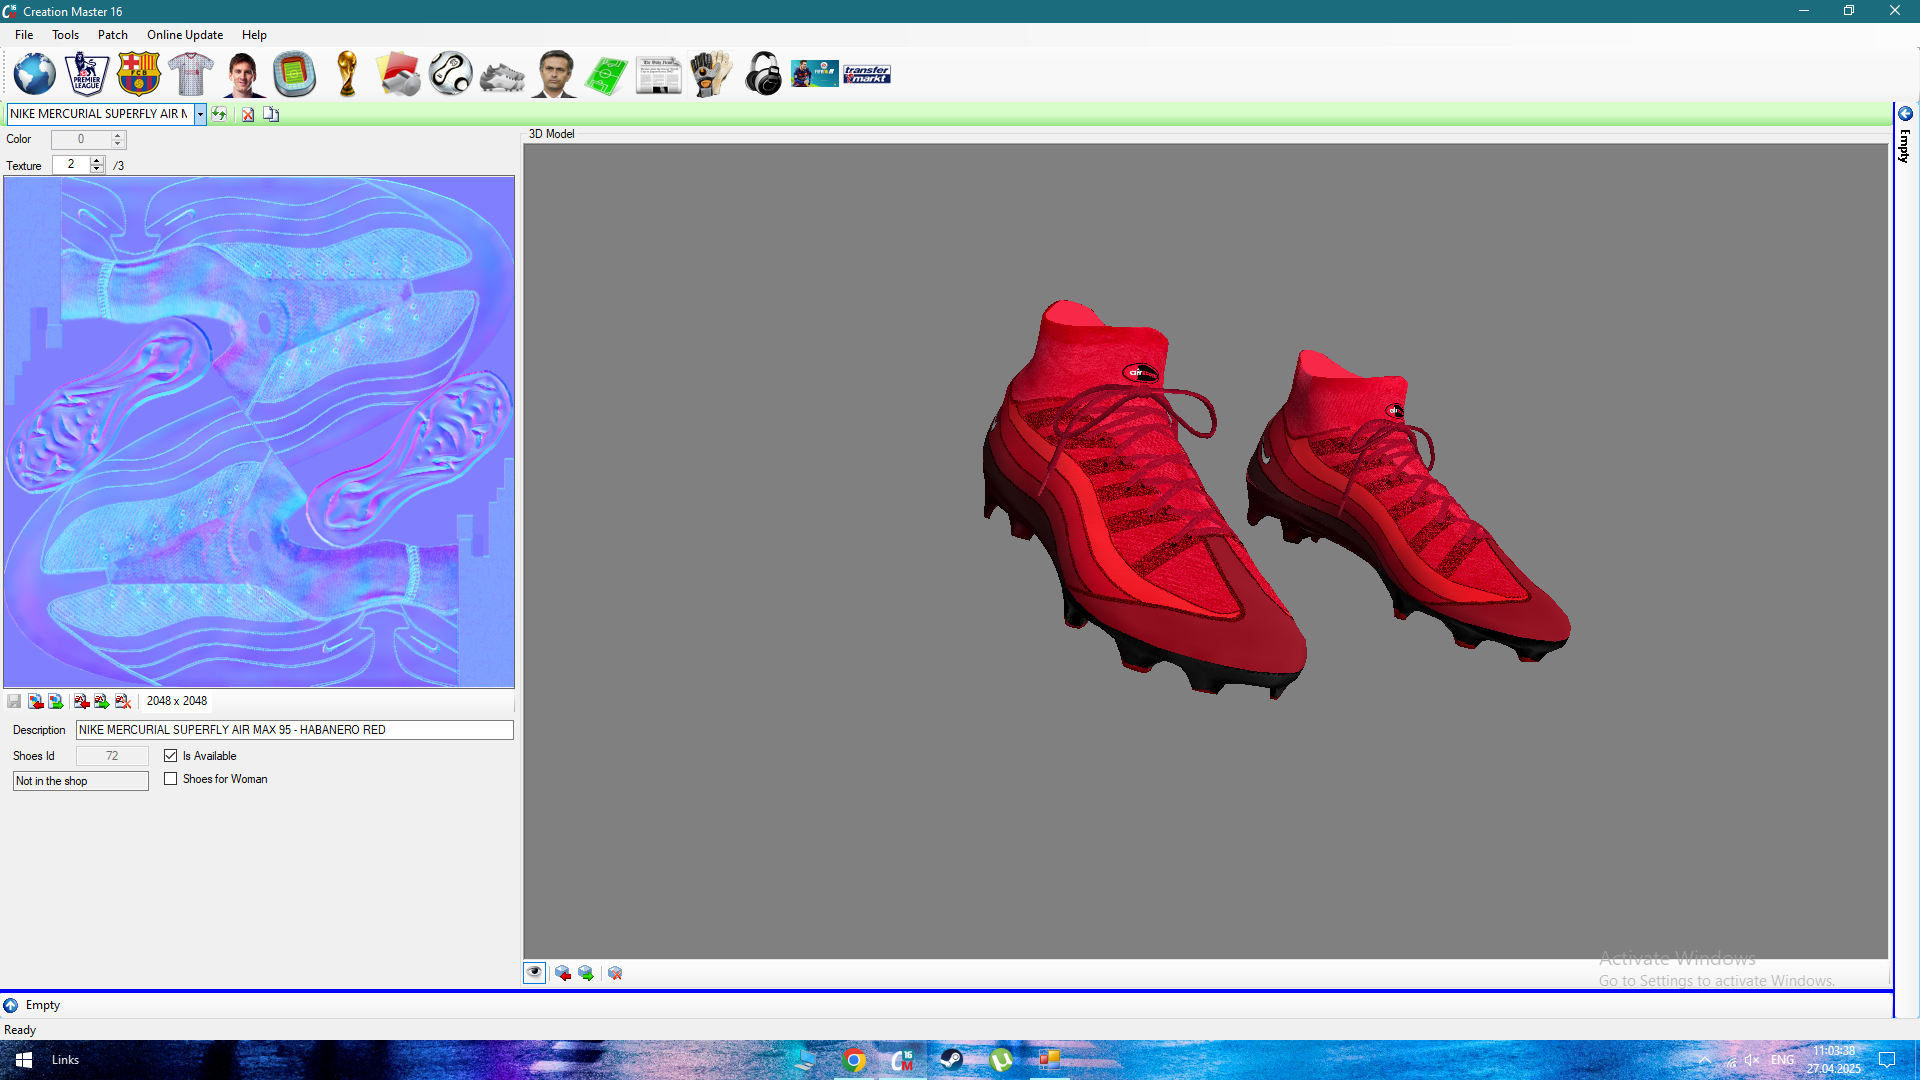Decrease the Color value stepper
The image size is (1920, 1080).
(118, 144)
